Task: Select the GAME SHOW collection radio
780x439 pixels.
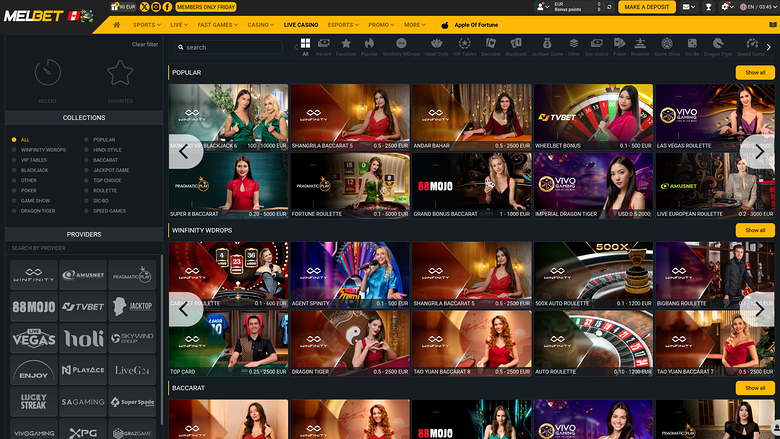Action: (x=14, y=201)
